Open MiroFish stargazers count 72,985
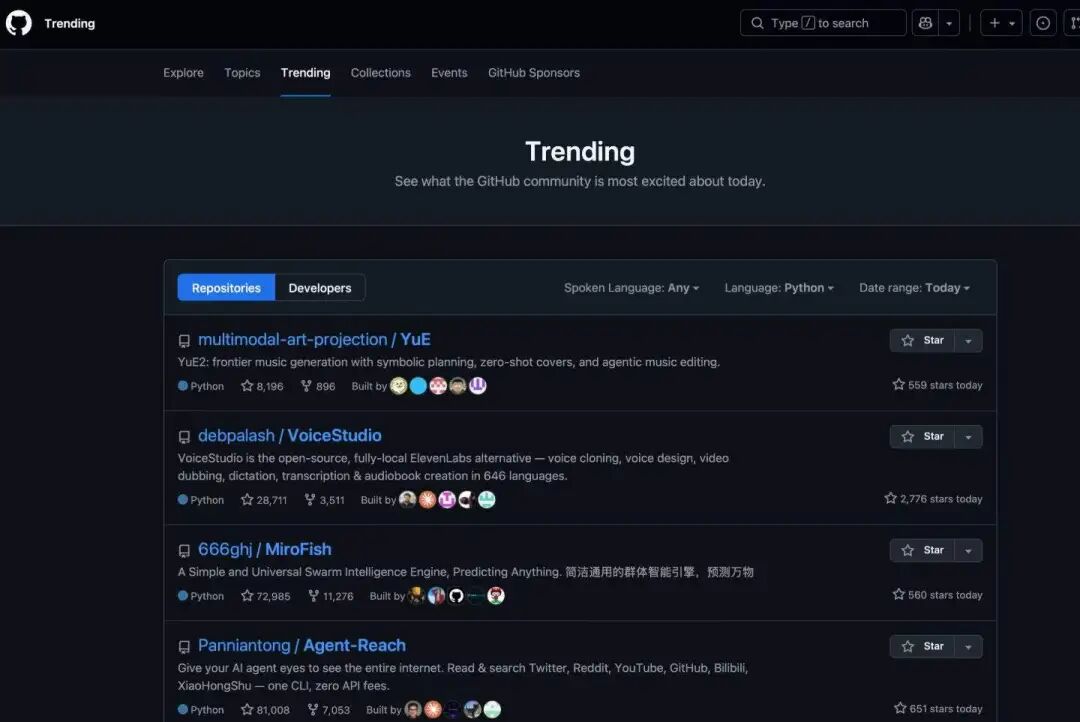 [266, 596]
